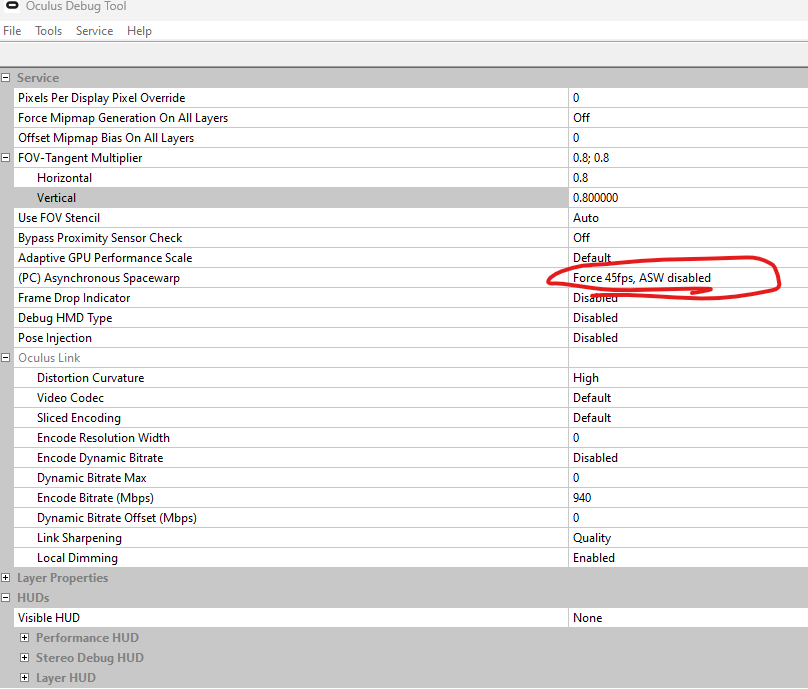This screenshot has width=808, height=689.
Task: Select the Vertical property label
Action: pos(56,198)
